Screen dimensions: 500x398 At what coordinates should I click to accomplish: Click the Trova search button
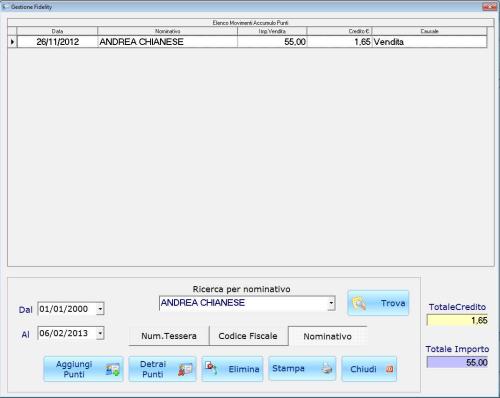(x=378, y=303)
